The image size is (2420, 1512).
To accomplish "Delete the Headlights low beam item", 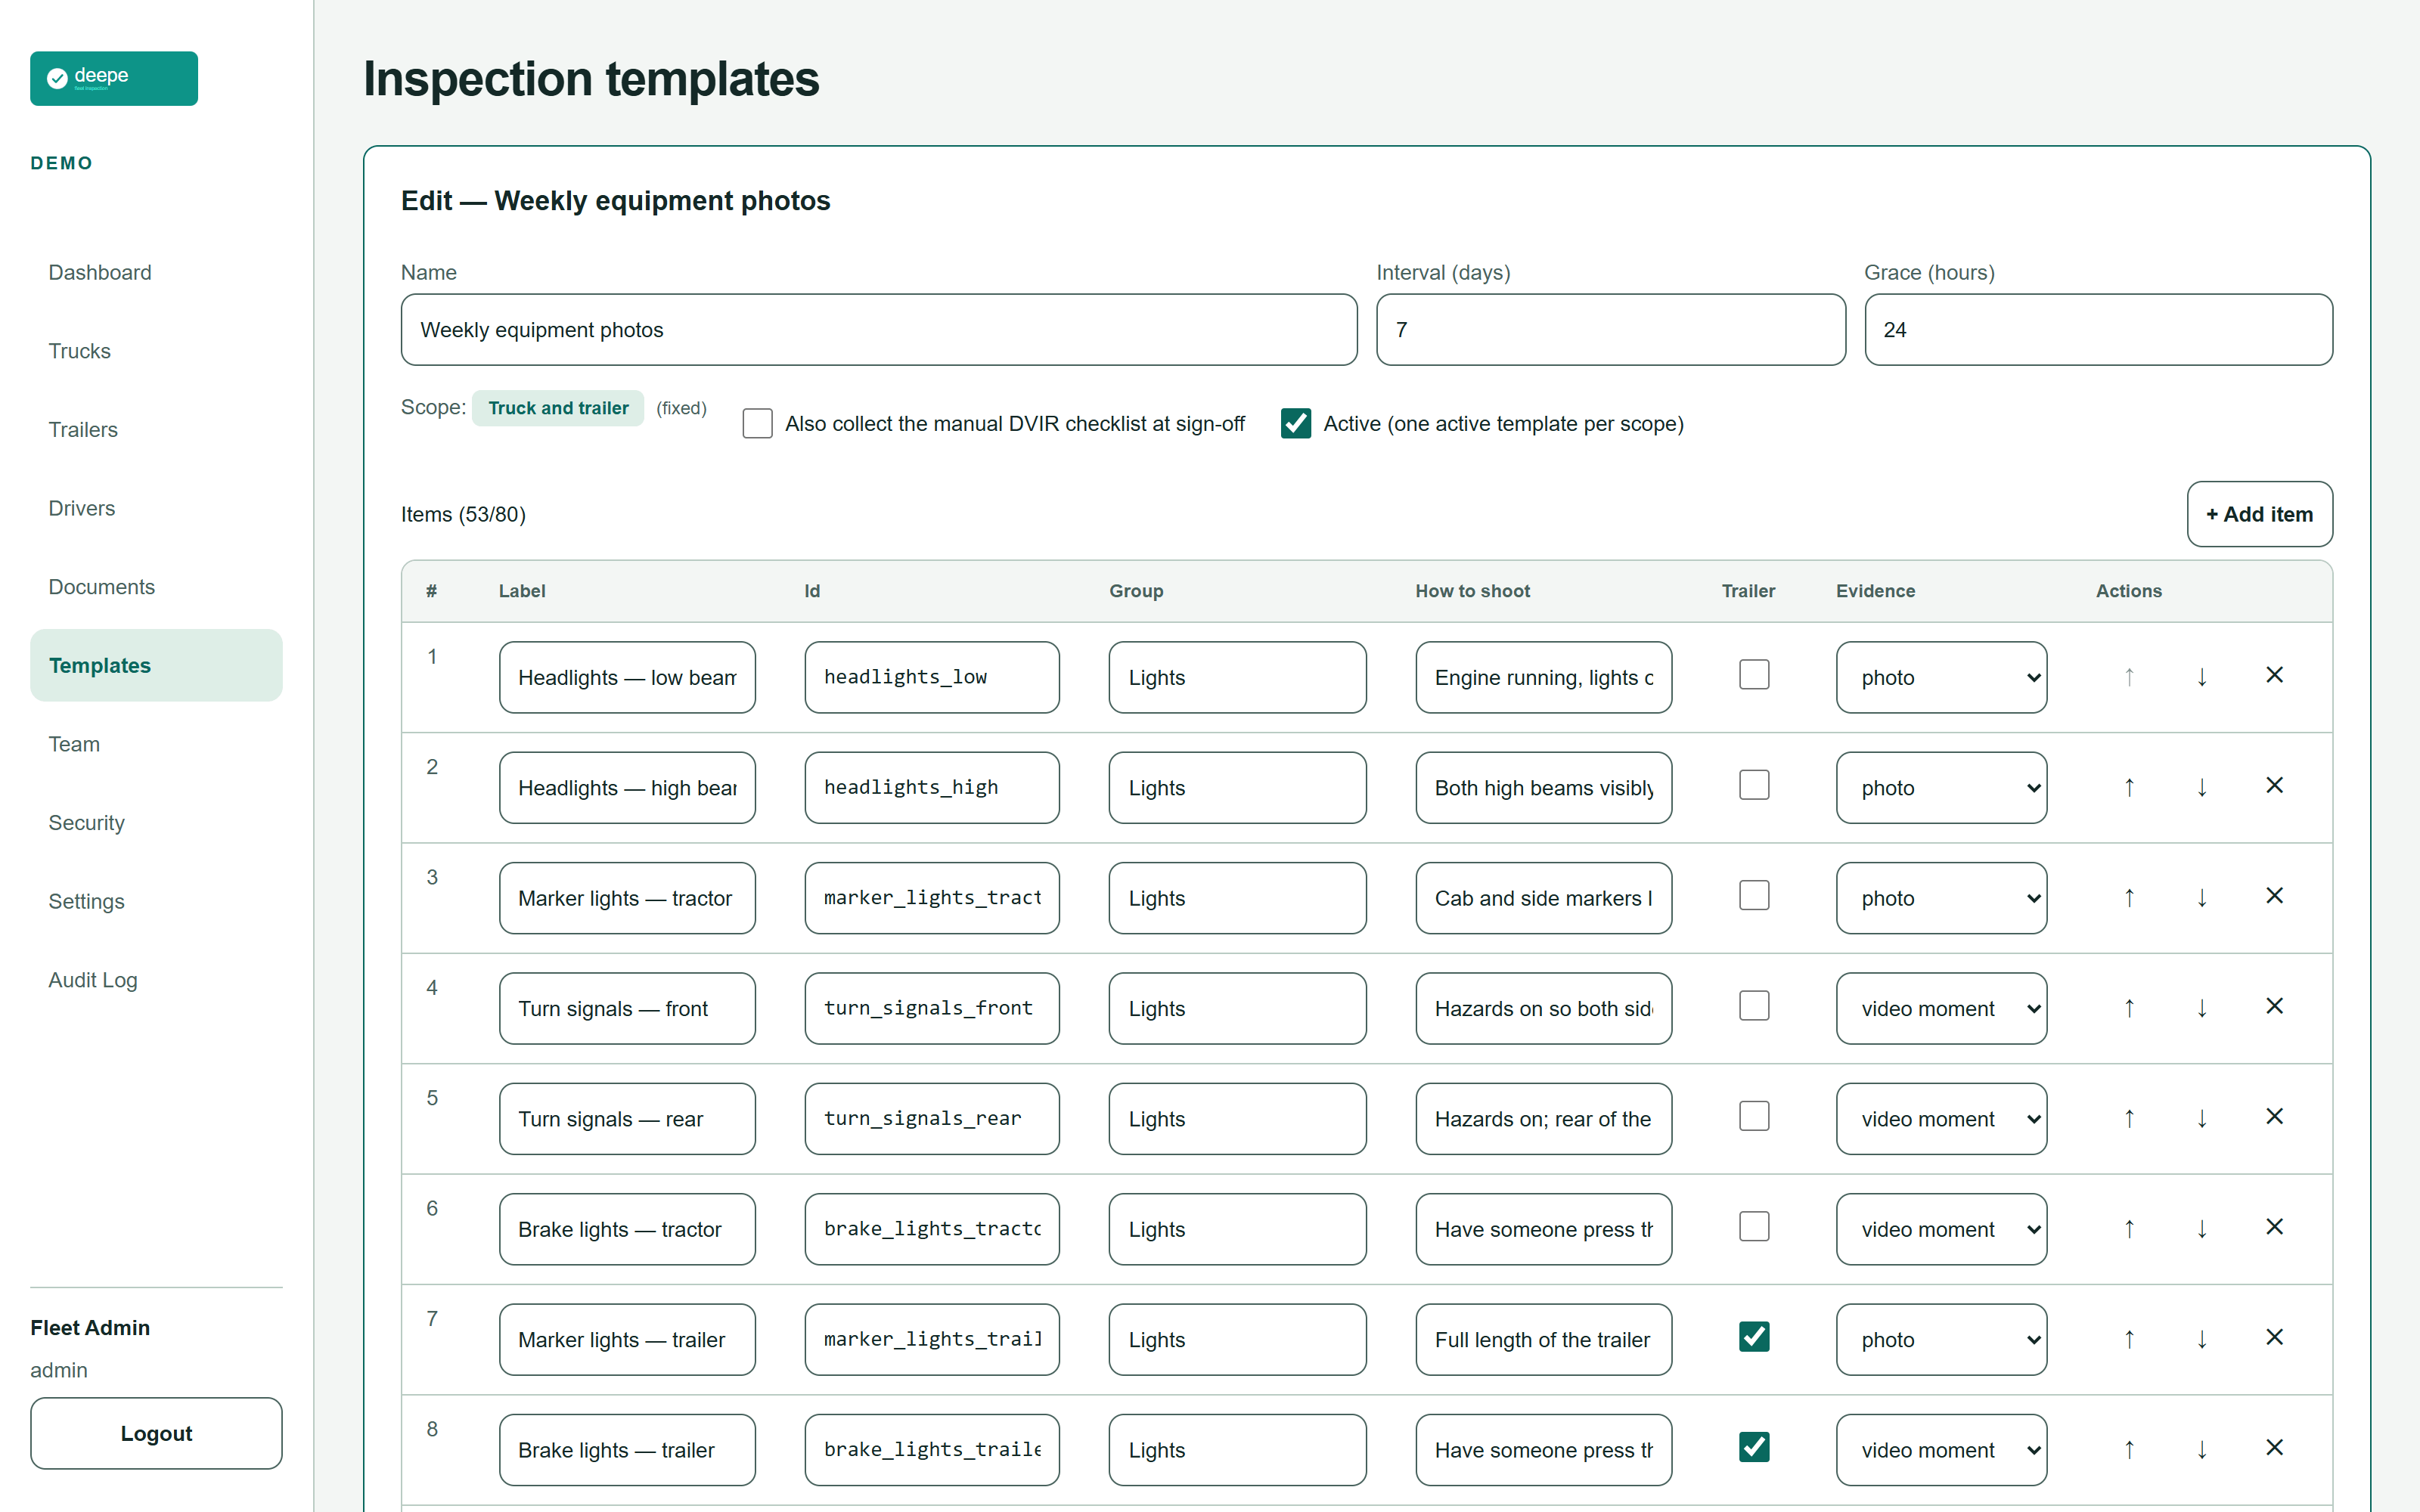I will pos(2274,675).
